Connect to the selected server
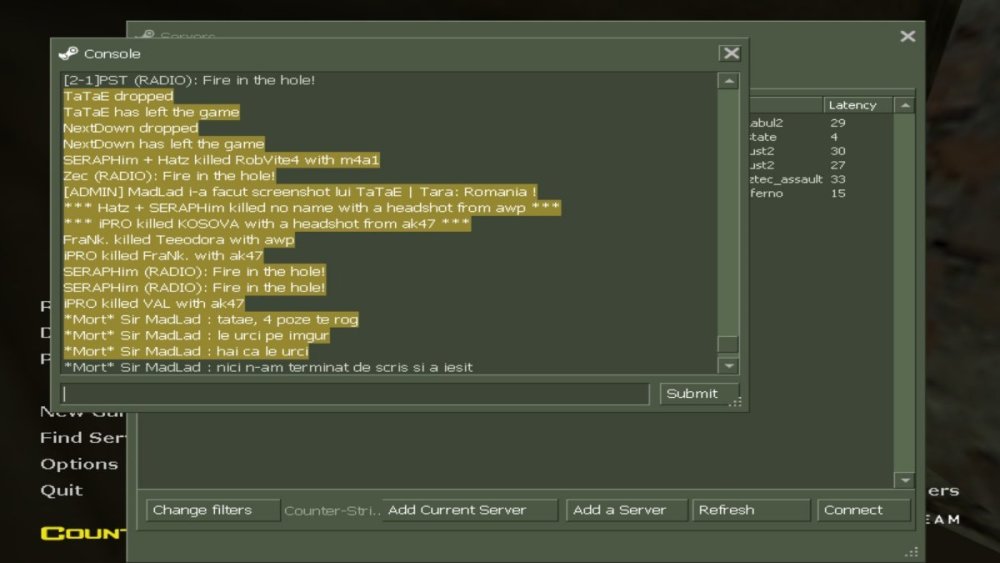Viewport: 1000px width, 563px height. 864,510
